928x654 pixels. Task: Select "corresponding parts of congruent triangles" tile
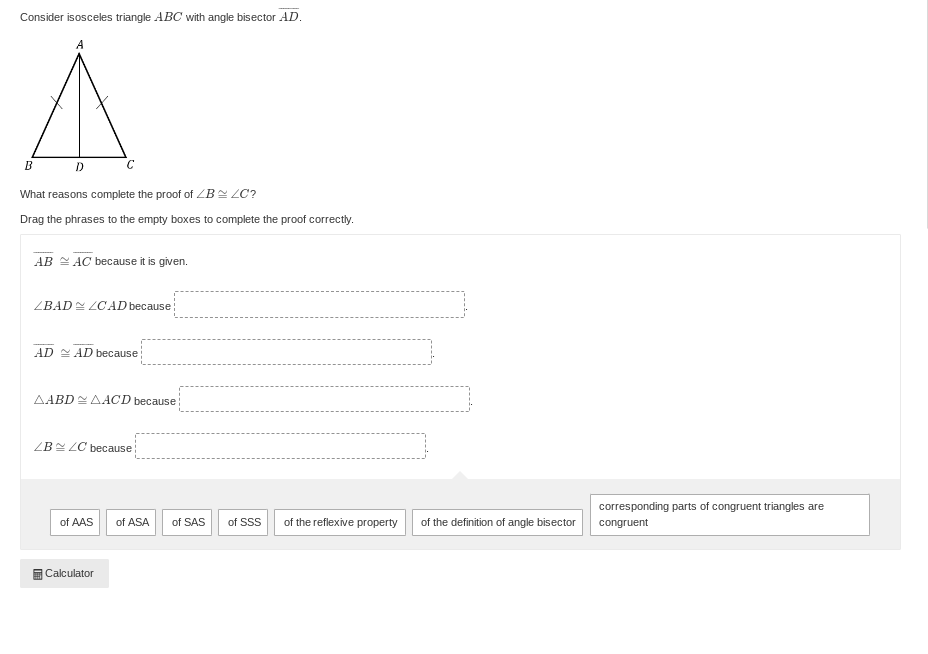coord(729,515)
